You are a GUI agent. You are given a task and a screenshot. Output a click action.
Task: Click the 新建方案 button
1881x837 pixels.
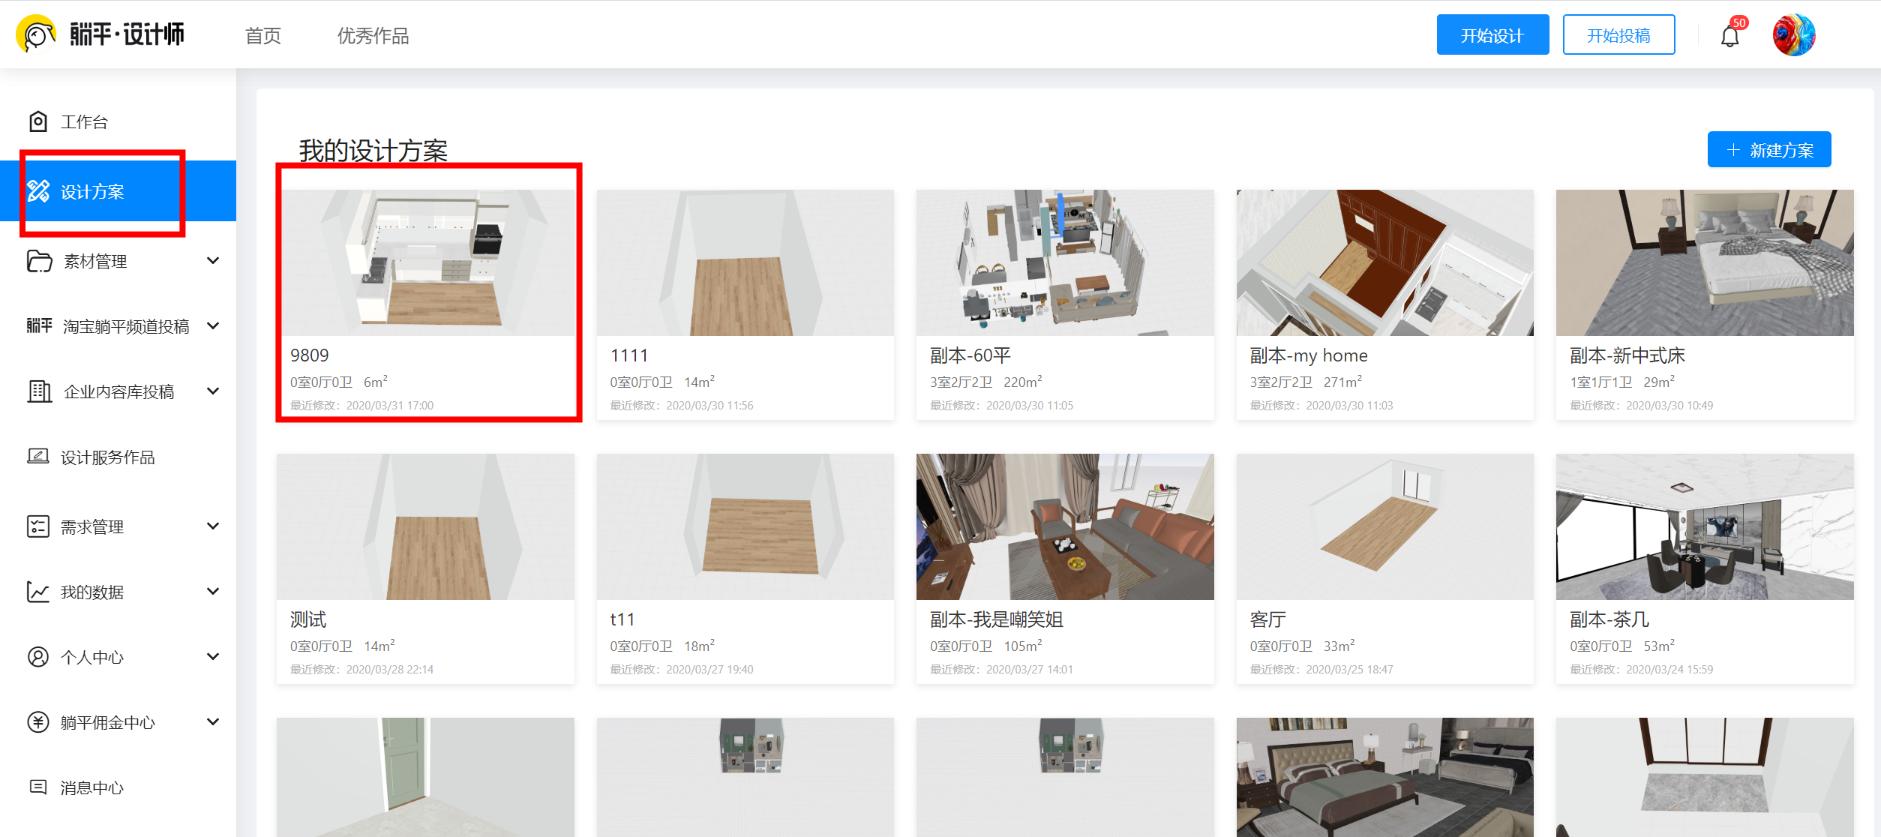tap(1769, 150)
